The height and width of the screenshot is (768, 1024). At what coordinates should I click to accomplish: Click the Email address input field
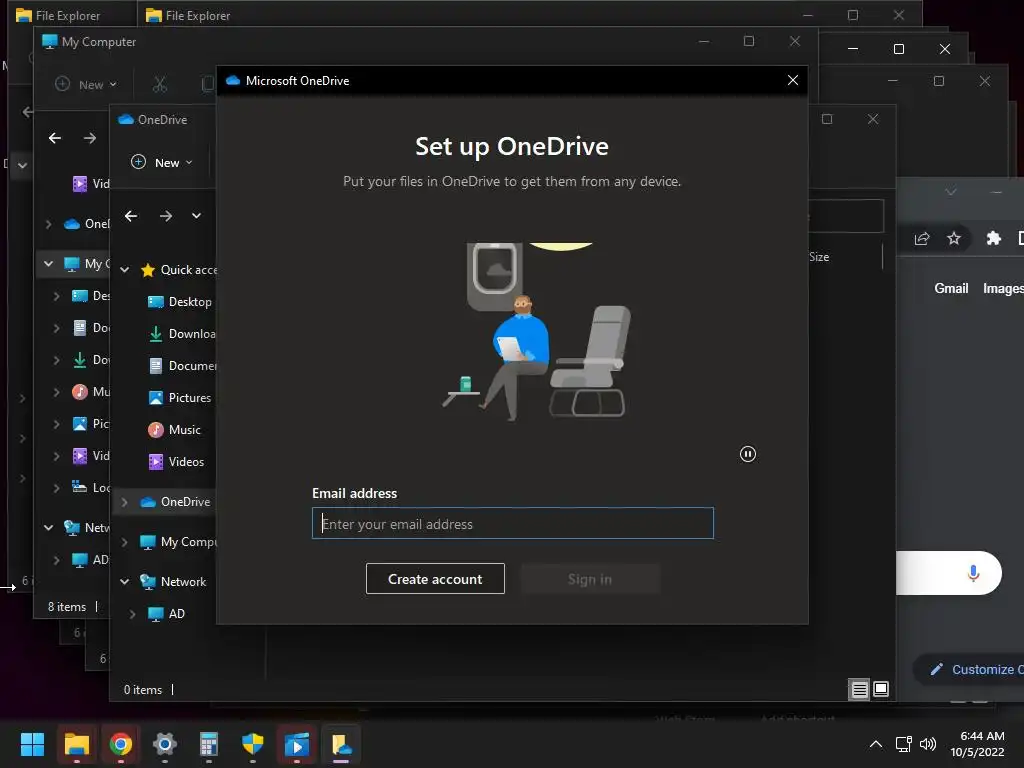tap(513, 523)
